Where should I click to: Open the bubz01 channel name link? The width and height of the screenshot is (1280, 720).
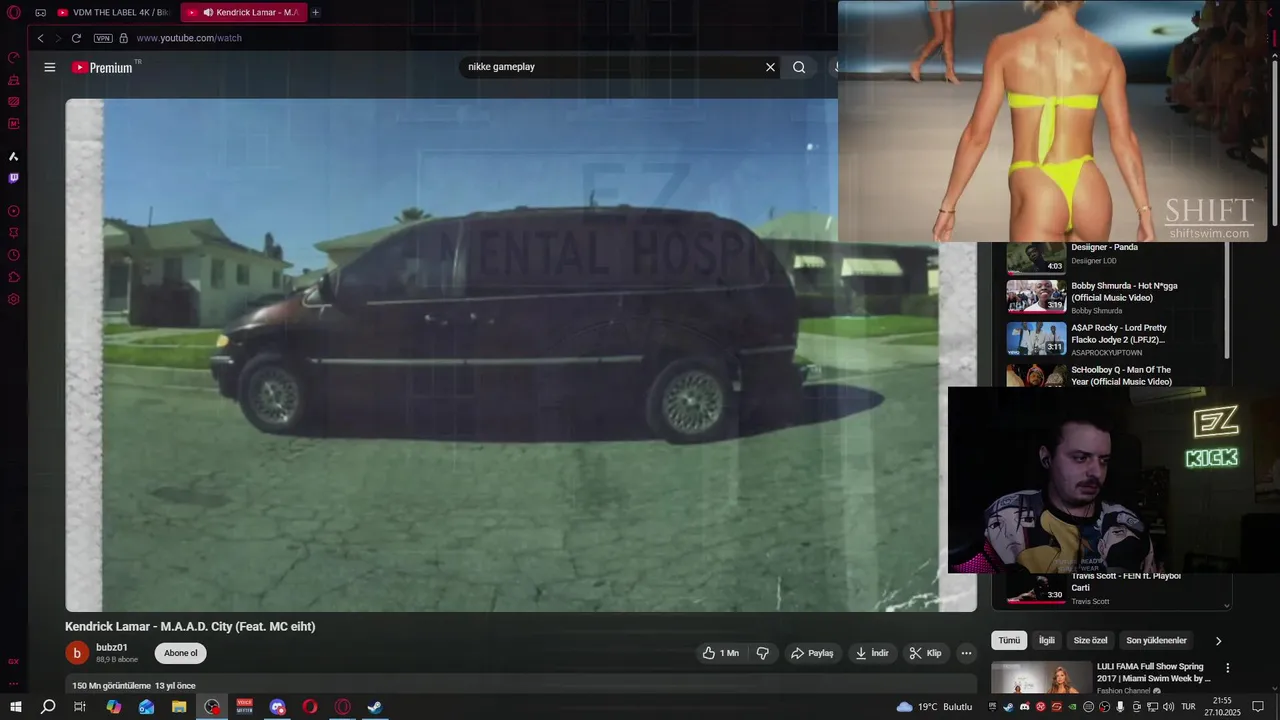point(112,647)
